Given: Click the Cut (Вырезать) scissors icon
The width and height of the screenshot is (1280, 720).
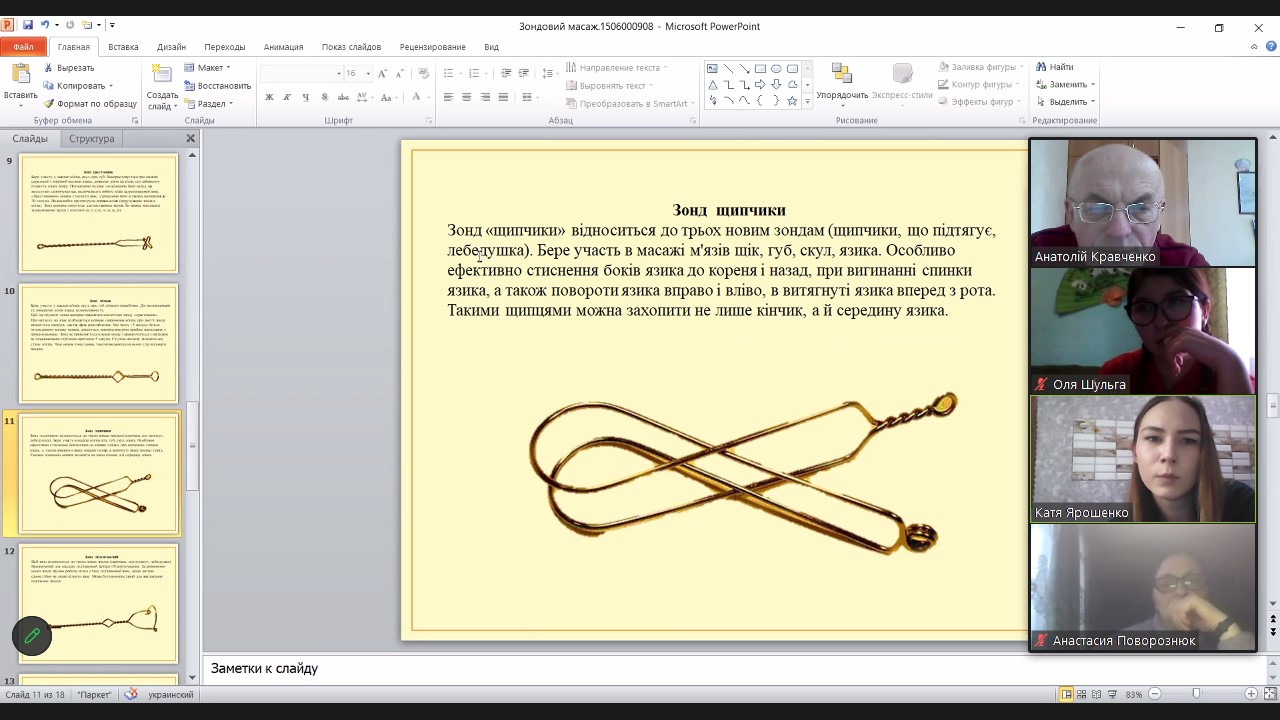Looking at the screenshot, I should click(x=49, y=68).
